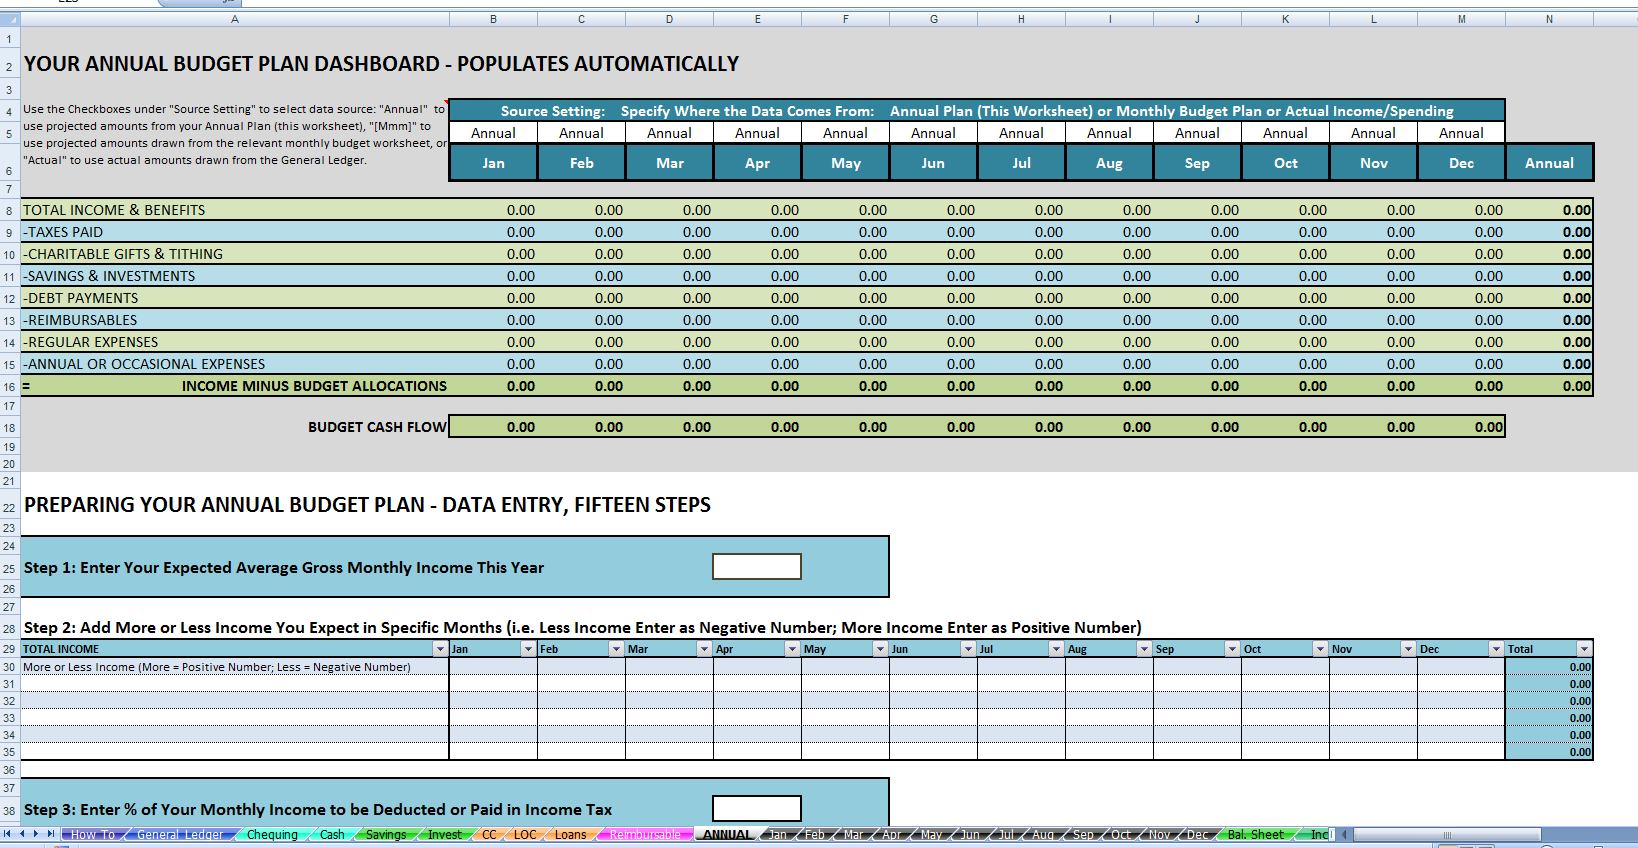Open the Total column filter dropdown in row 29

[1584, 649]
